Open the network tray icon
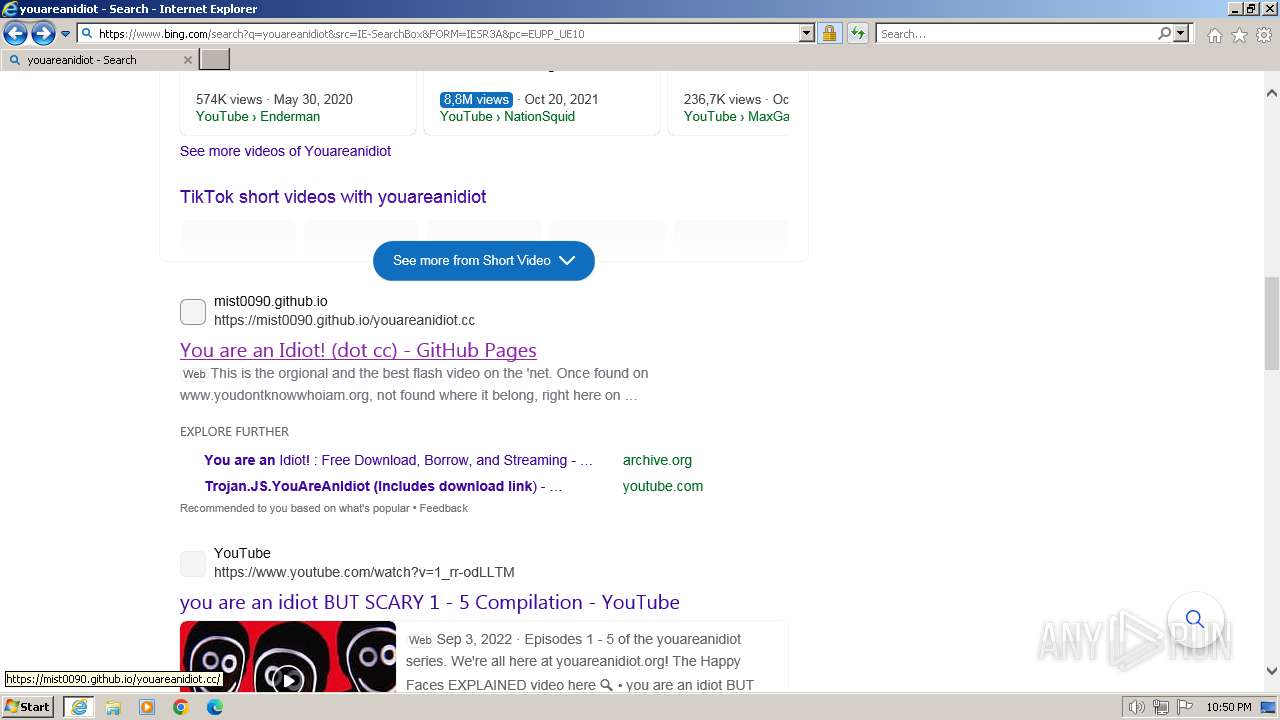Image resolution: width=1280 pixels, height=720 pixels. coord(1161,707)
